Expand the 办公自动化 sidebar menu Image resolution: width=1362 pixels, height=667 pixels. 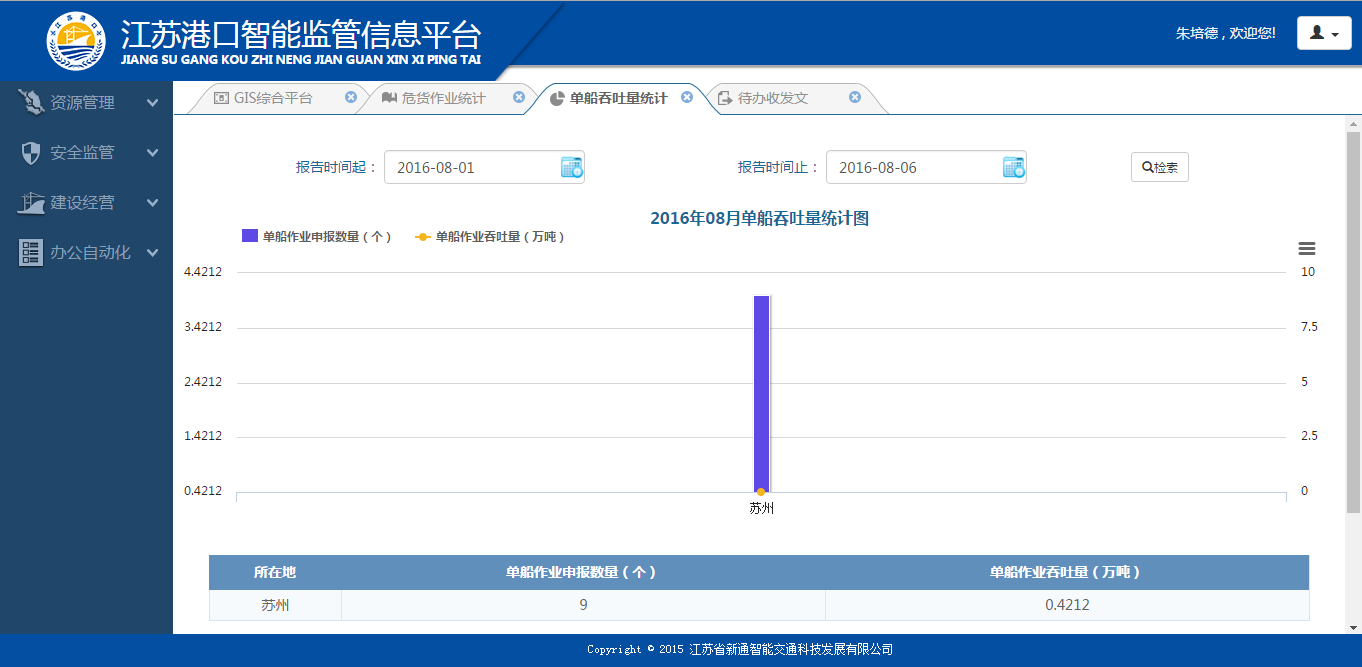point(86,253)
